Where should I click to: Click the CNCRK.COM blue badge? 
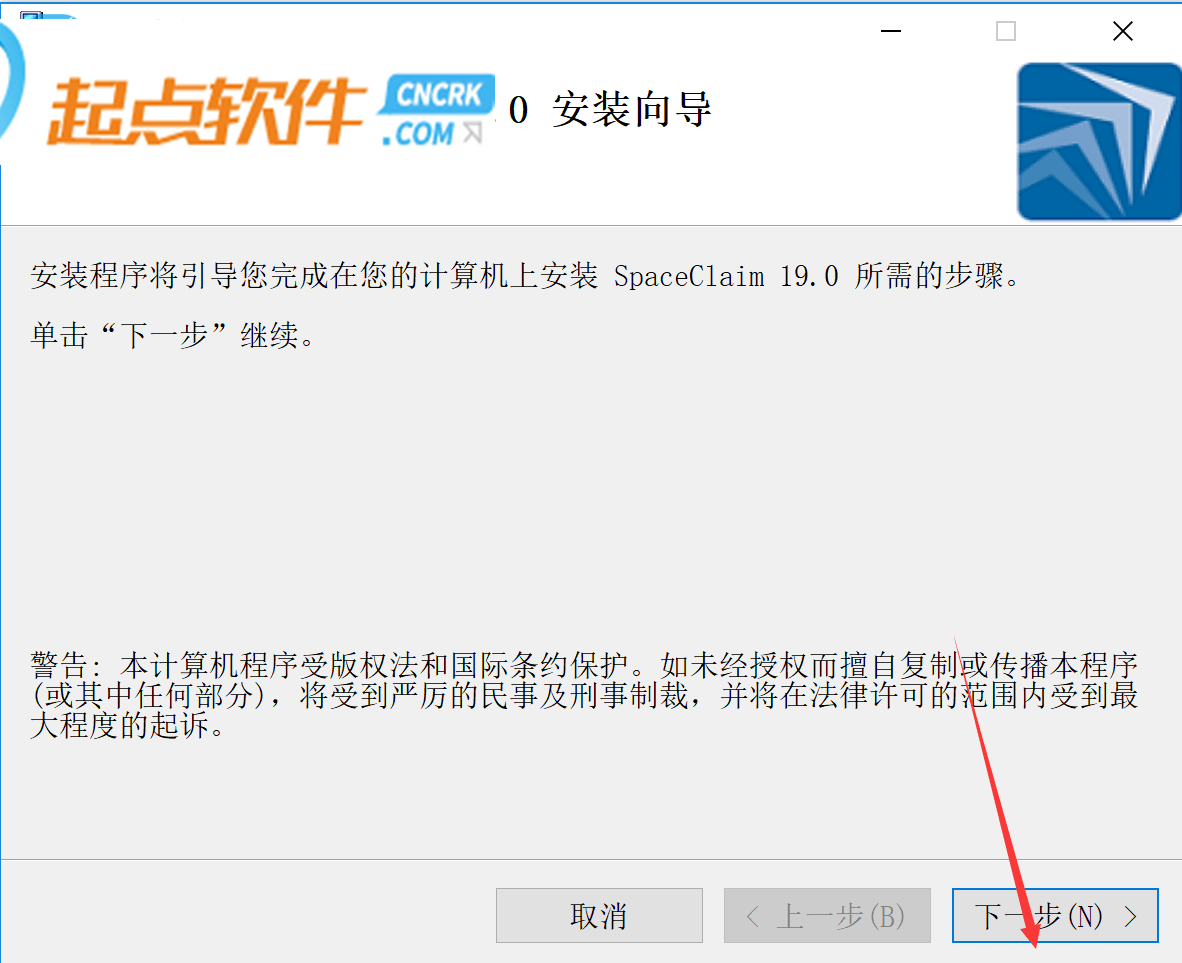437,111
